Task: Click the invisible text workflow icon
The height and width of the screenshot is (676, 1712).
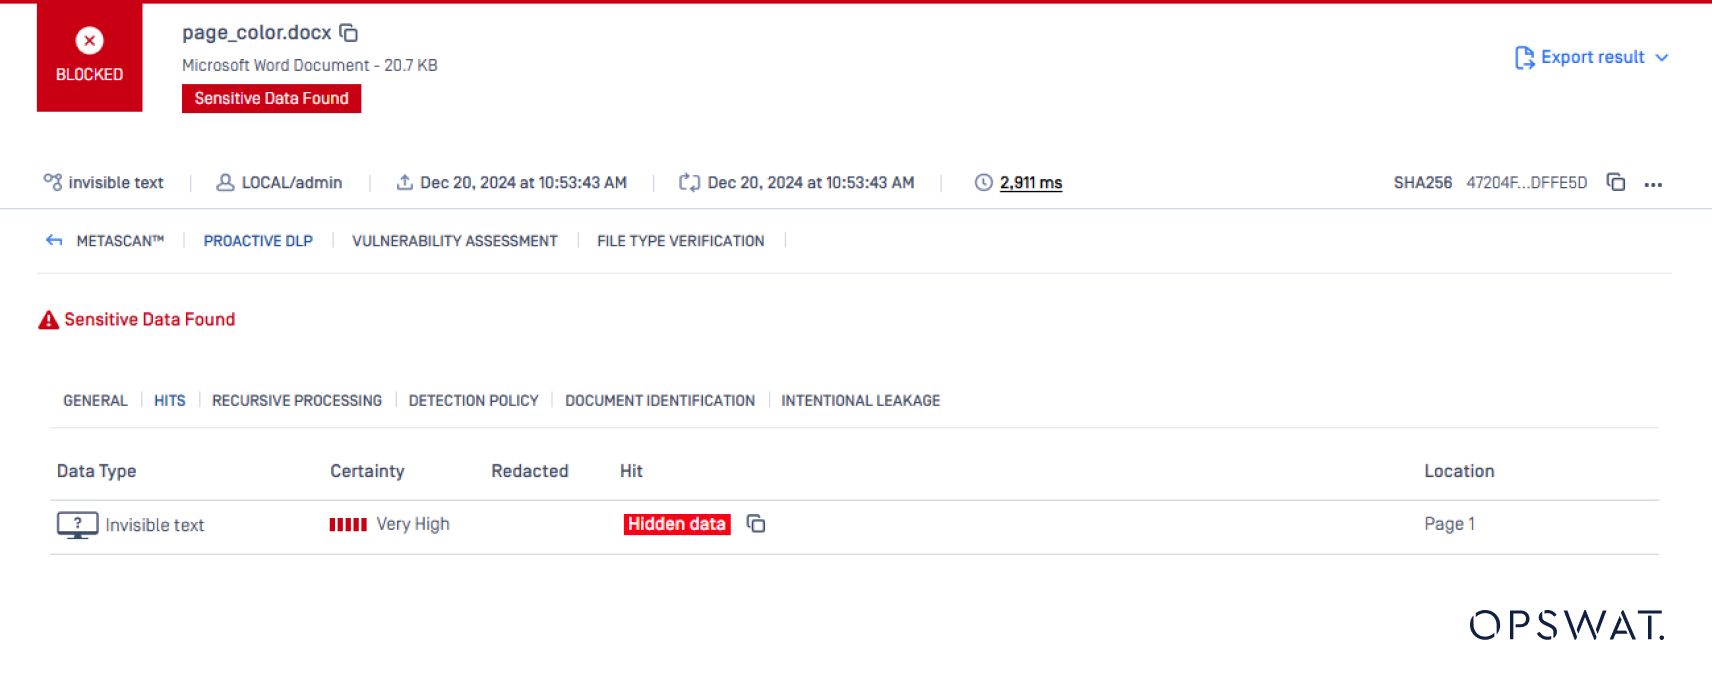Action: [52, 182]
